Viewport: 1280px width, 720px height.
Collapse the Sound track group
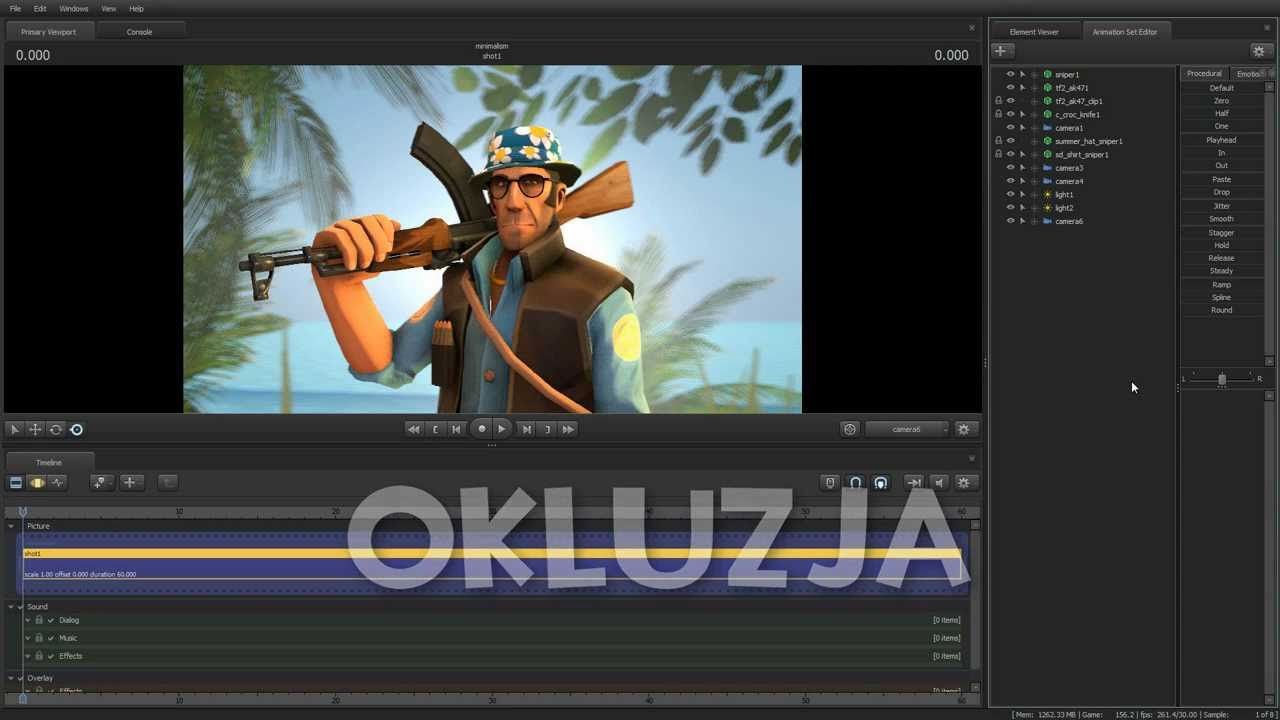coord(11,607)
